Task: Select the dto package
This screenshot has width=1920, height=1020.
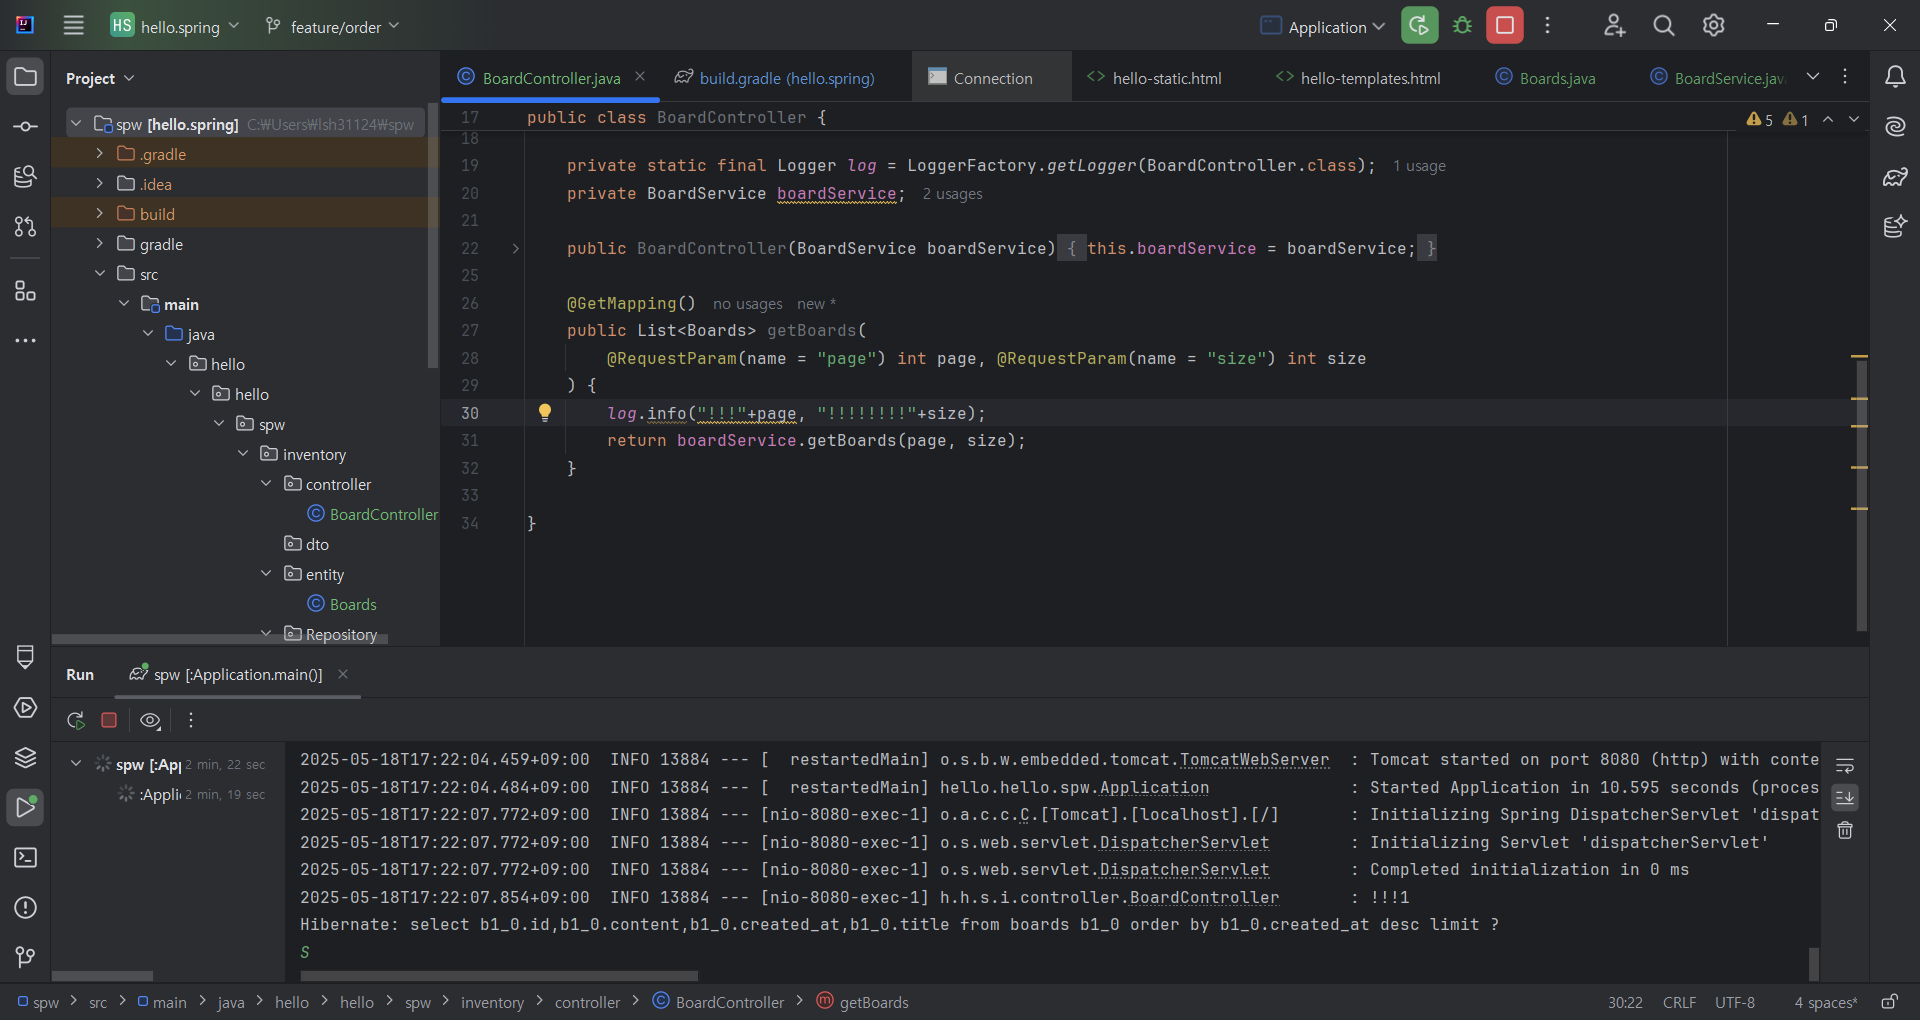Action: click(306, 544)
